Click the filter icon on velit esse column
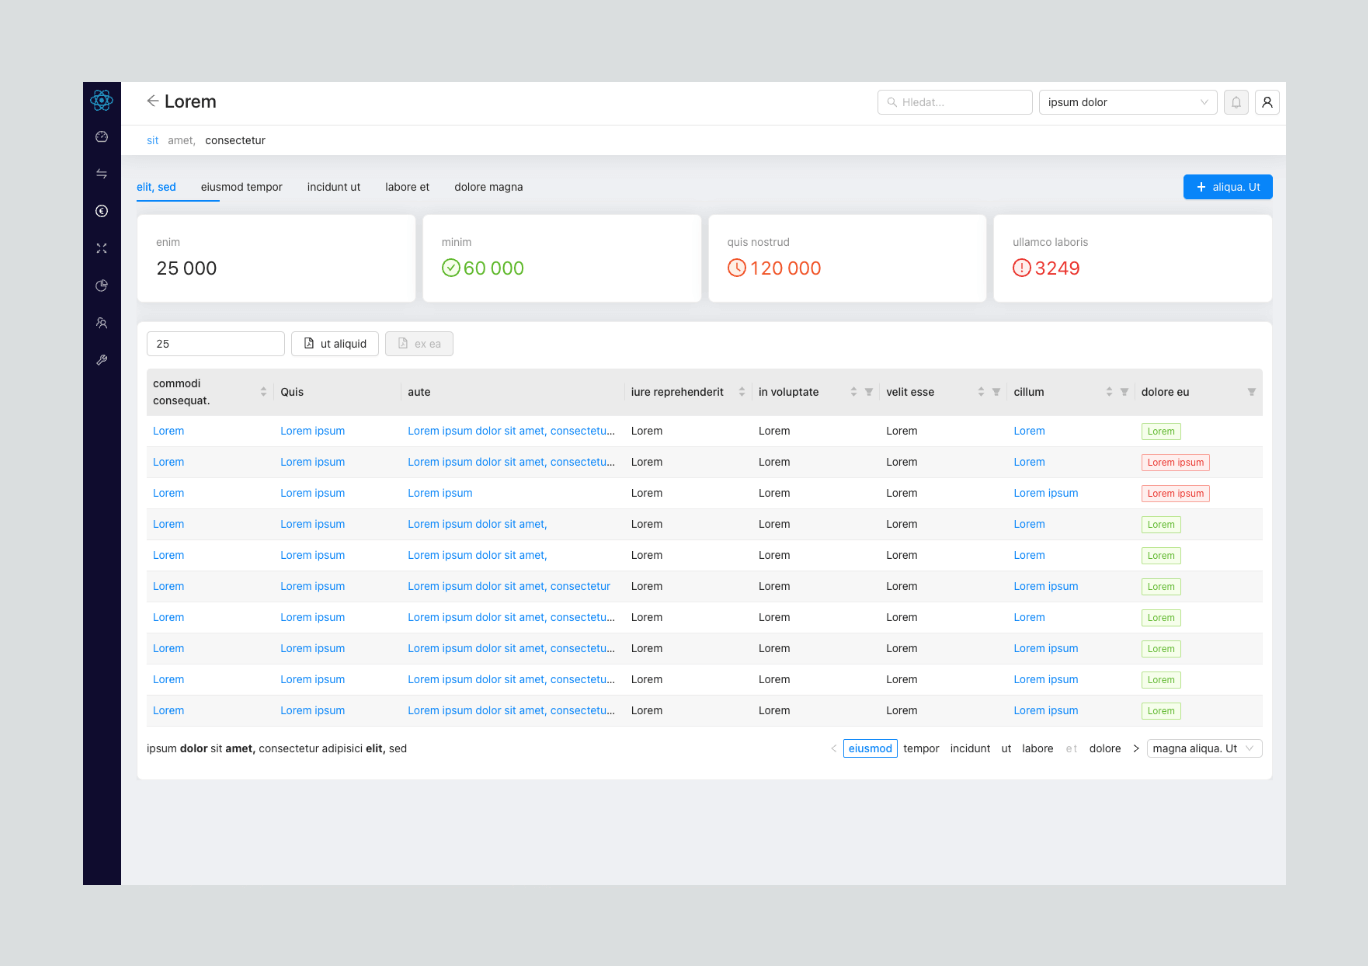 [x=996, y=392]
